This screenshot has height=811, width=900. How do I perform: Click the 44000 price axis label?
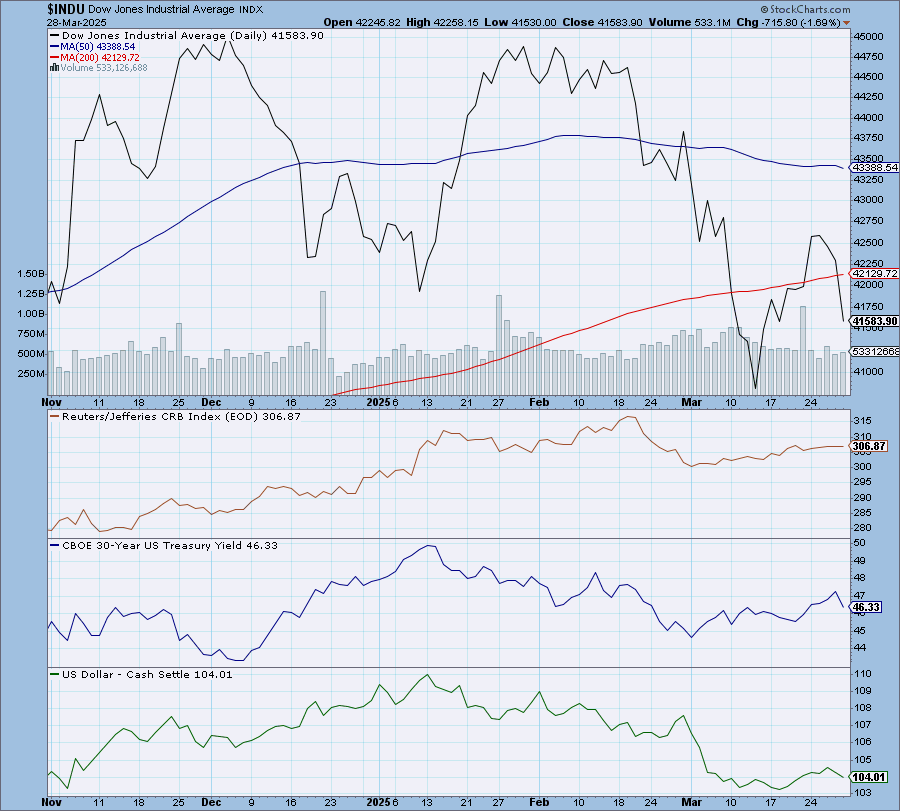pyautogui.click(x=869, y=118)
